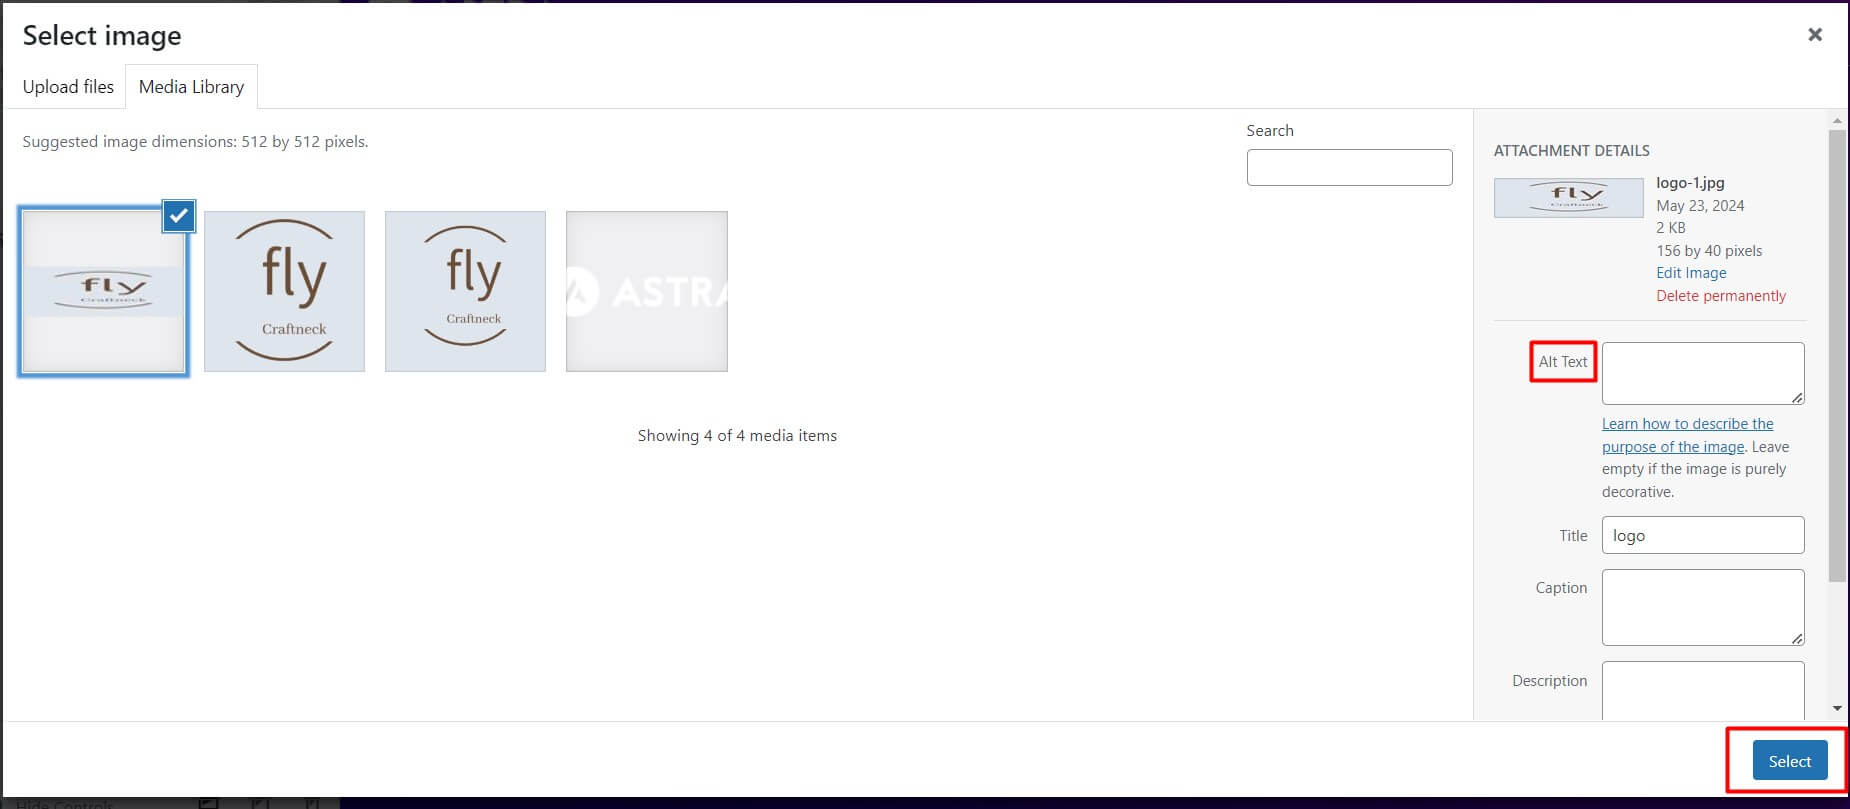Select the third fly Craftneck logo thumbnail
Screen dimensions: 1850x809
pyautogui.click(x=465, y=291)
